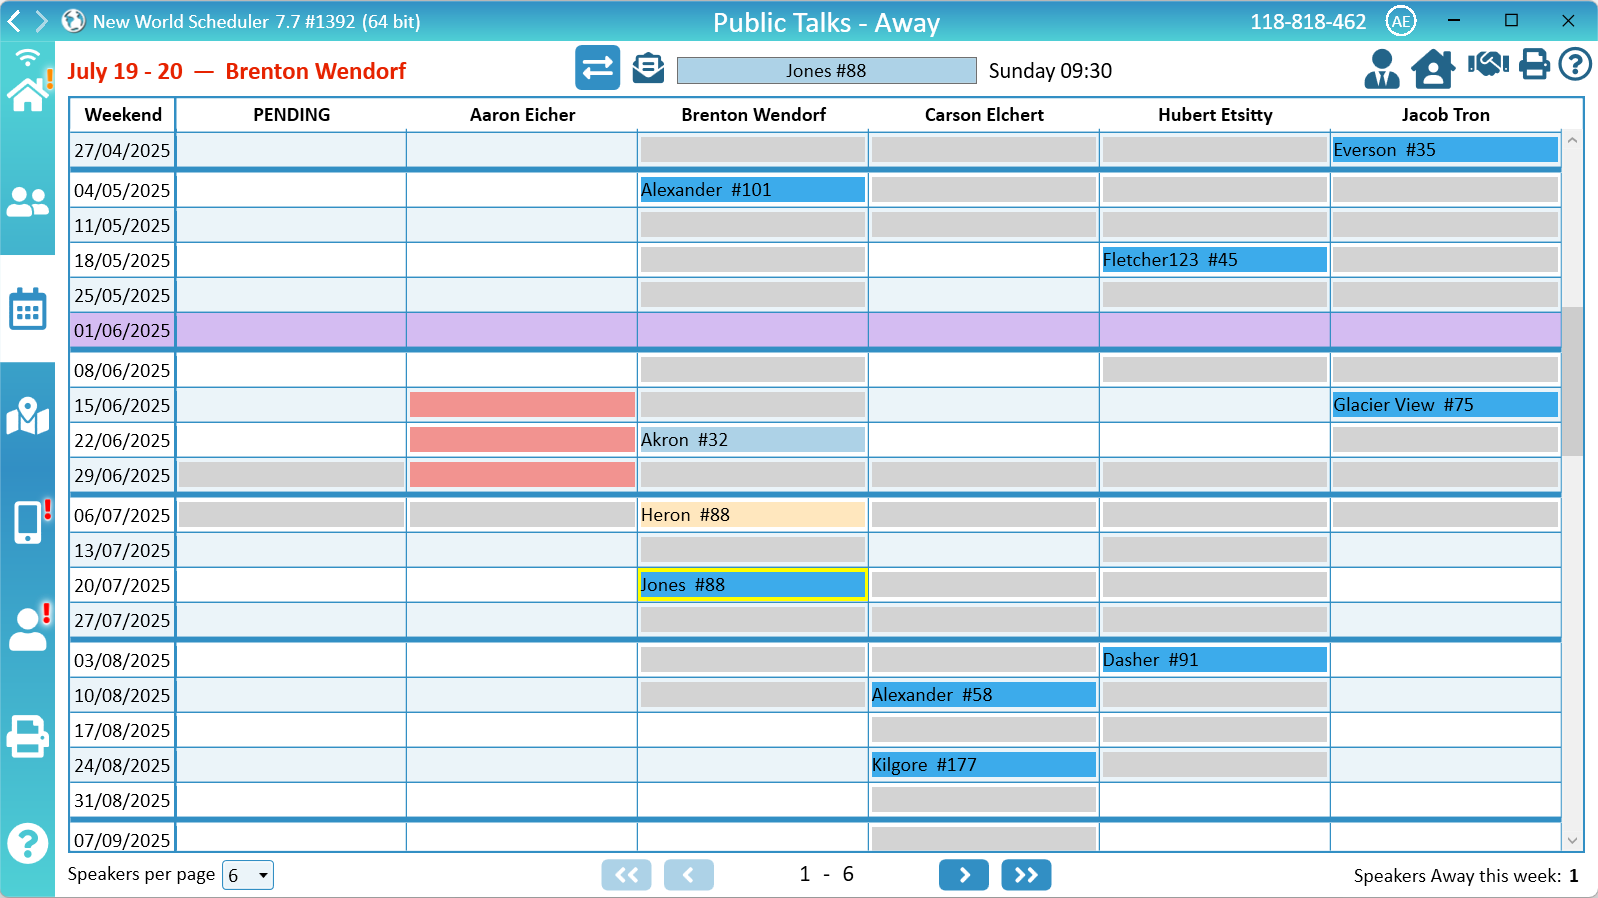
Task: Click the Weekend column header
Action: [123, 115]
